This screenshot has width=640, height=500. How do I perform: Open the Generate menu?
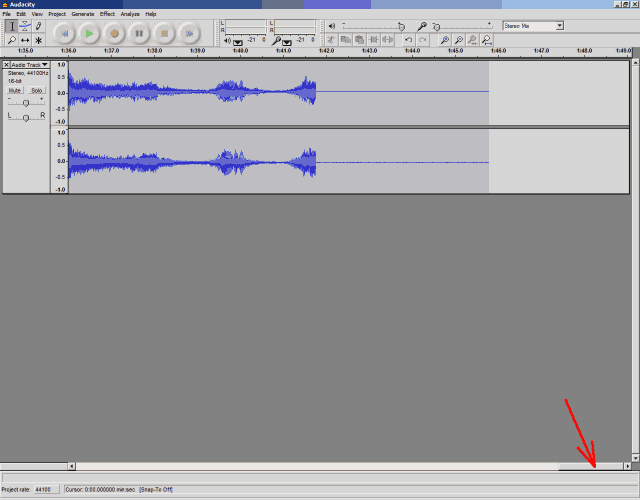tap(82, 14)
